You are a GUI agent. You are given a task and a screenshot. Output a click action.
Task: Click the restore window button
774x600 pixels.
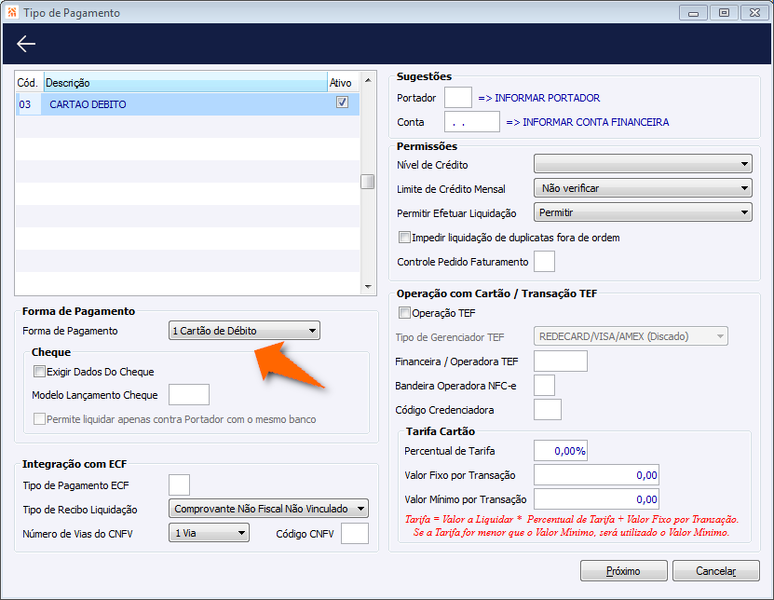[724, 13]
